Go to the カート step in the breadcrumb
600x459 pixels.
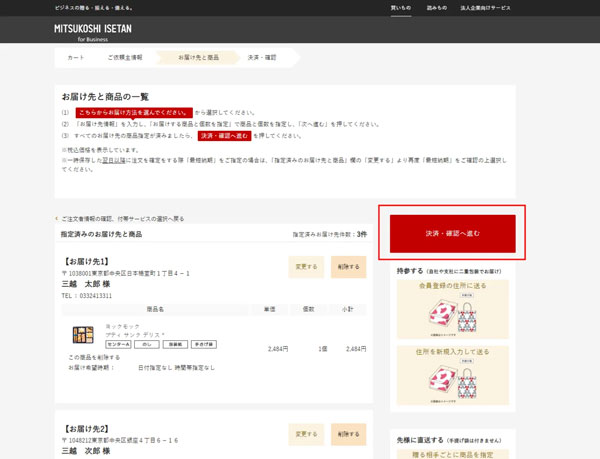76,58
